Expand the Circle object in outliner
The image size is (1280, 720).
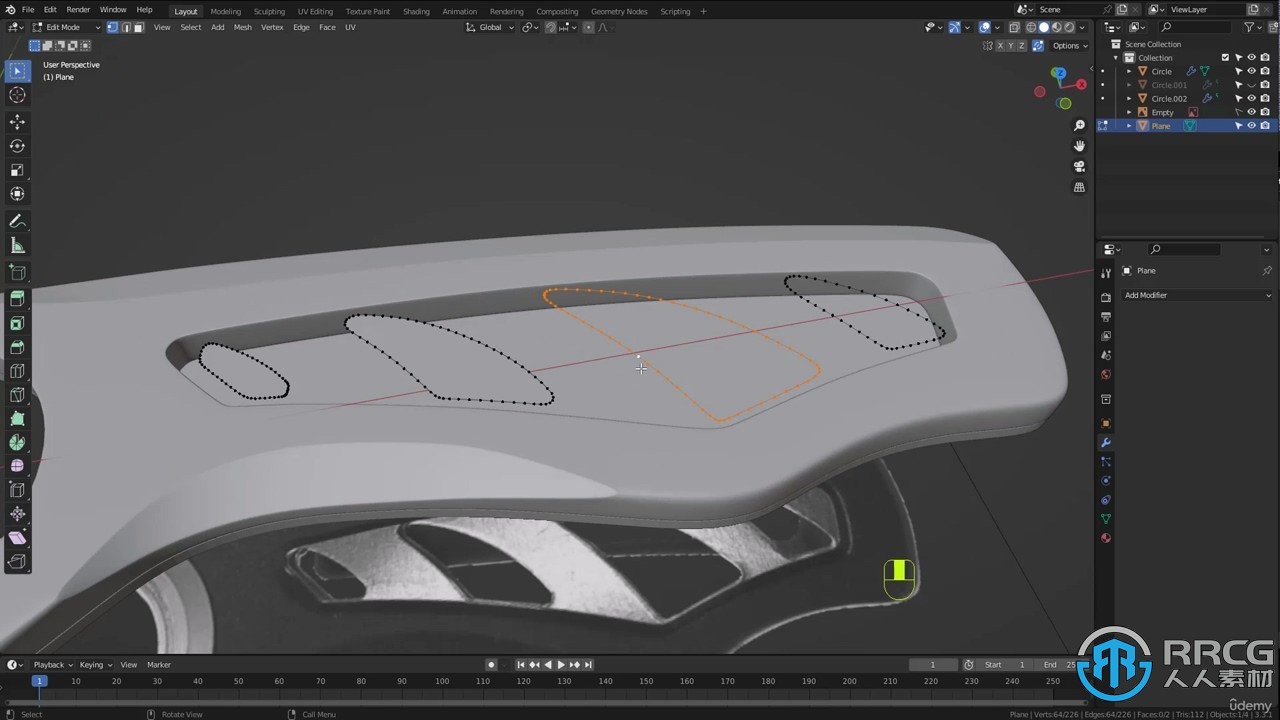(x=1129, y=71)
